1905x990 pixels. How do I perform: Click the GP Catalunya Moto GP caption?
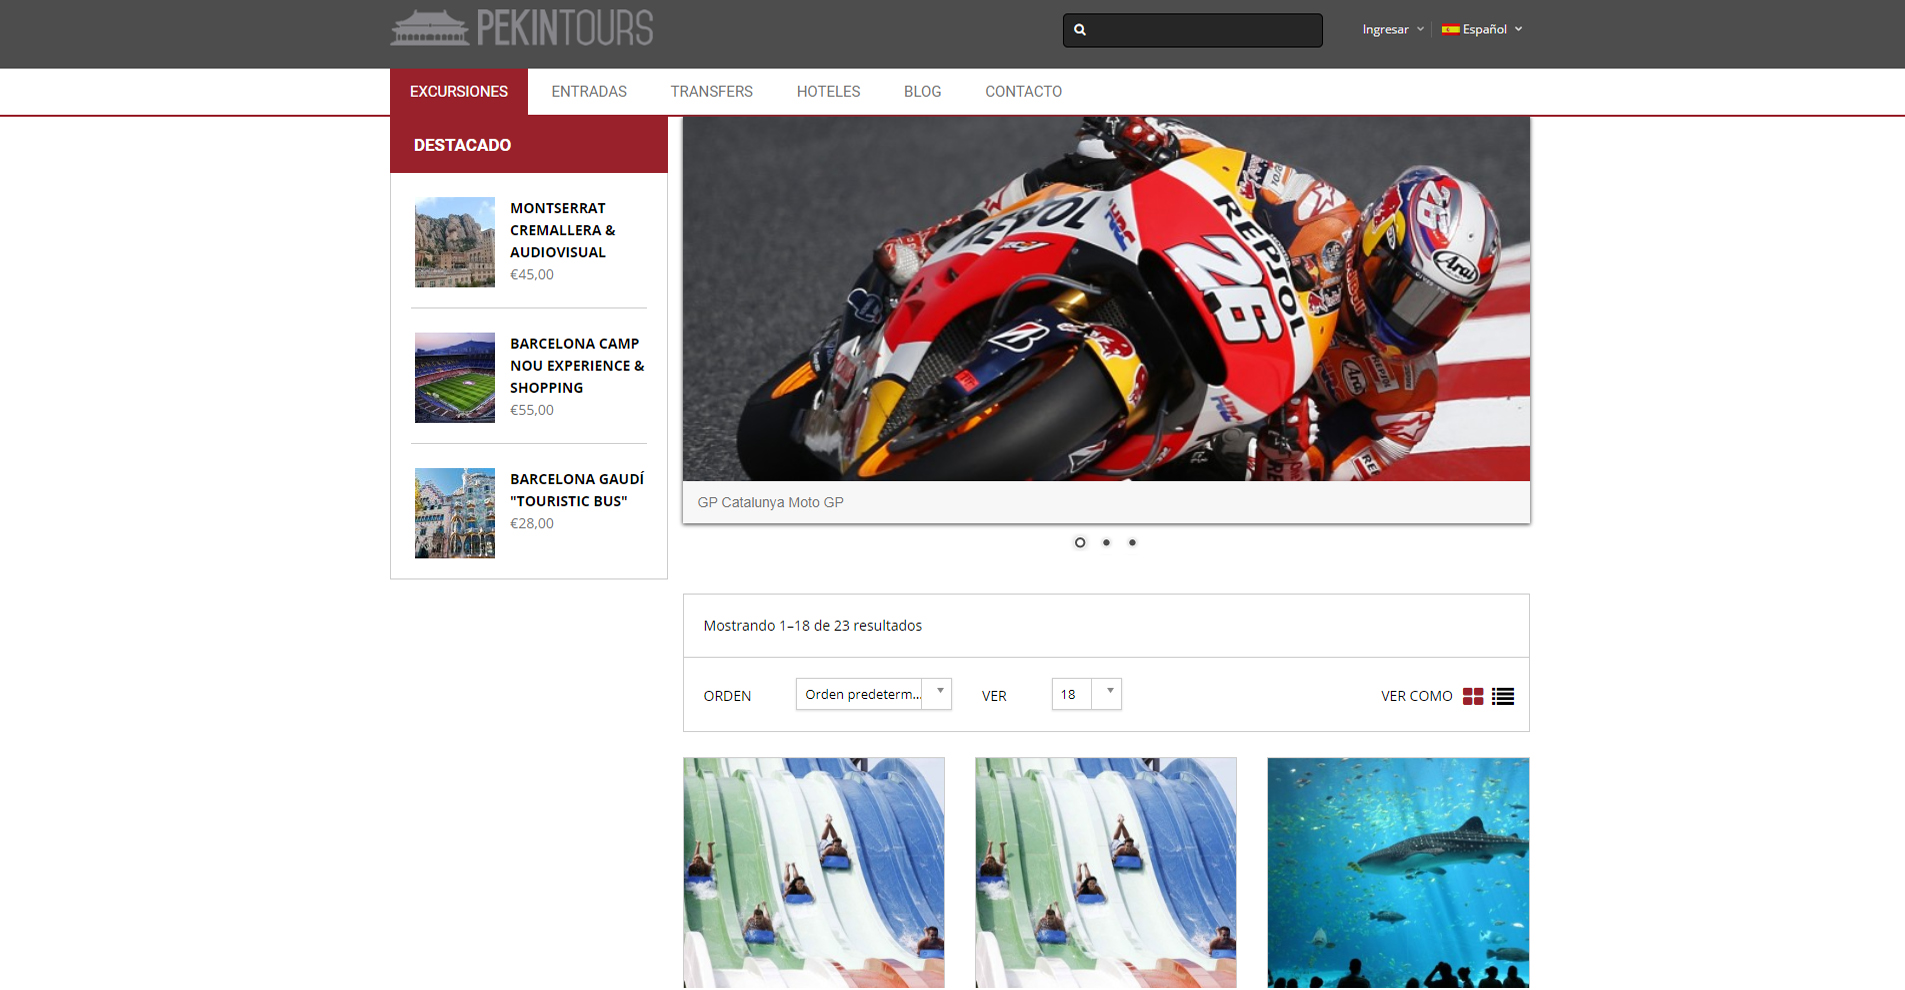pyautogui.click(x=771, y=502)
